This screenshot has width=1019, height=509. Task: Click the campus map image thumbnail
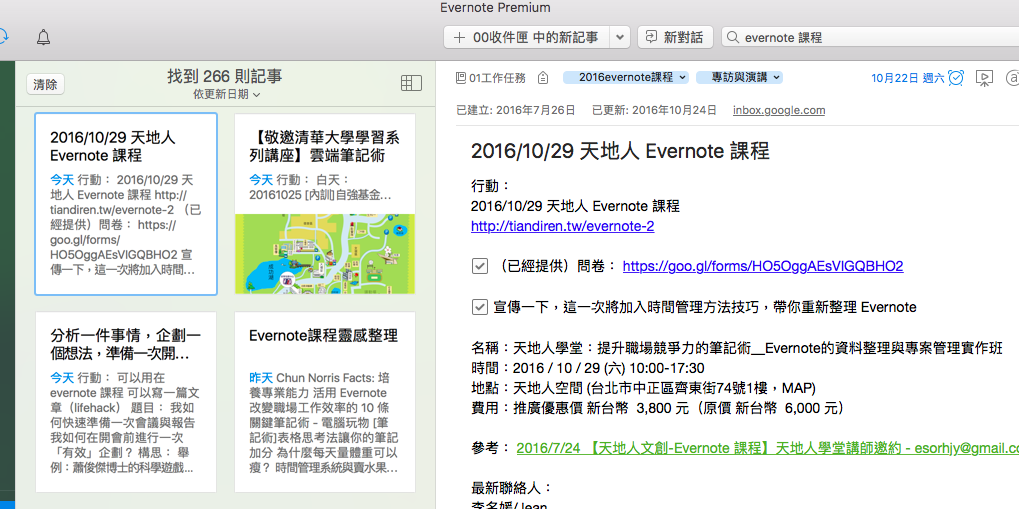(325, 254)
